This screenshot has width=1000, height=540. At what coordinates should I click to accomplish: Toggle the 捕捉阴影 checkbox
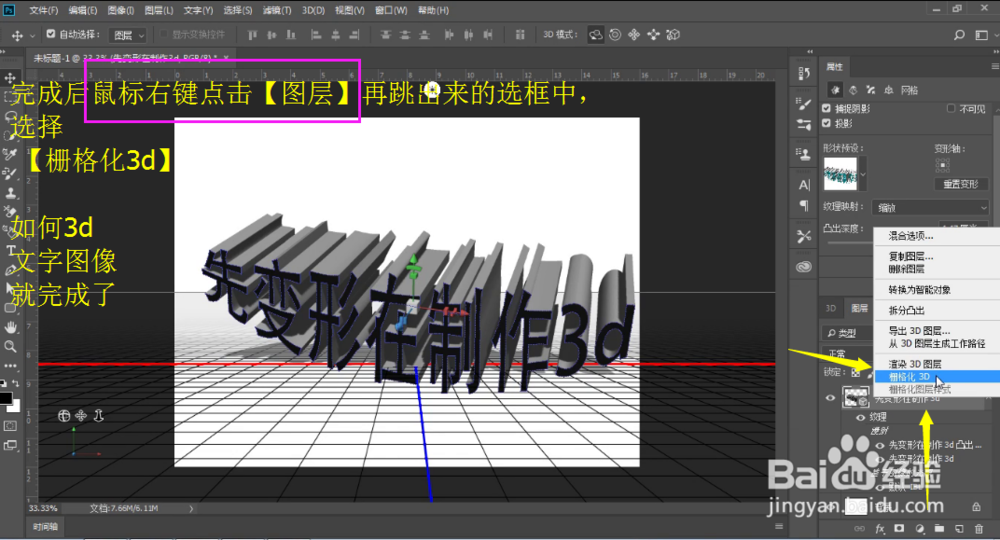[827, 108]
